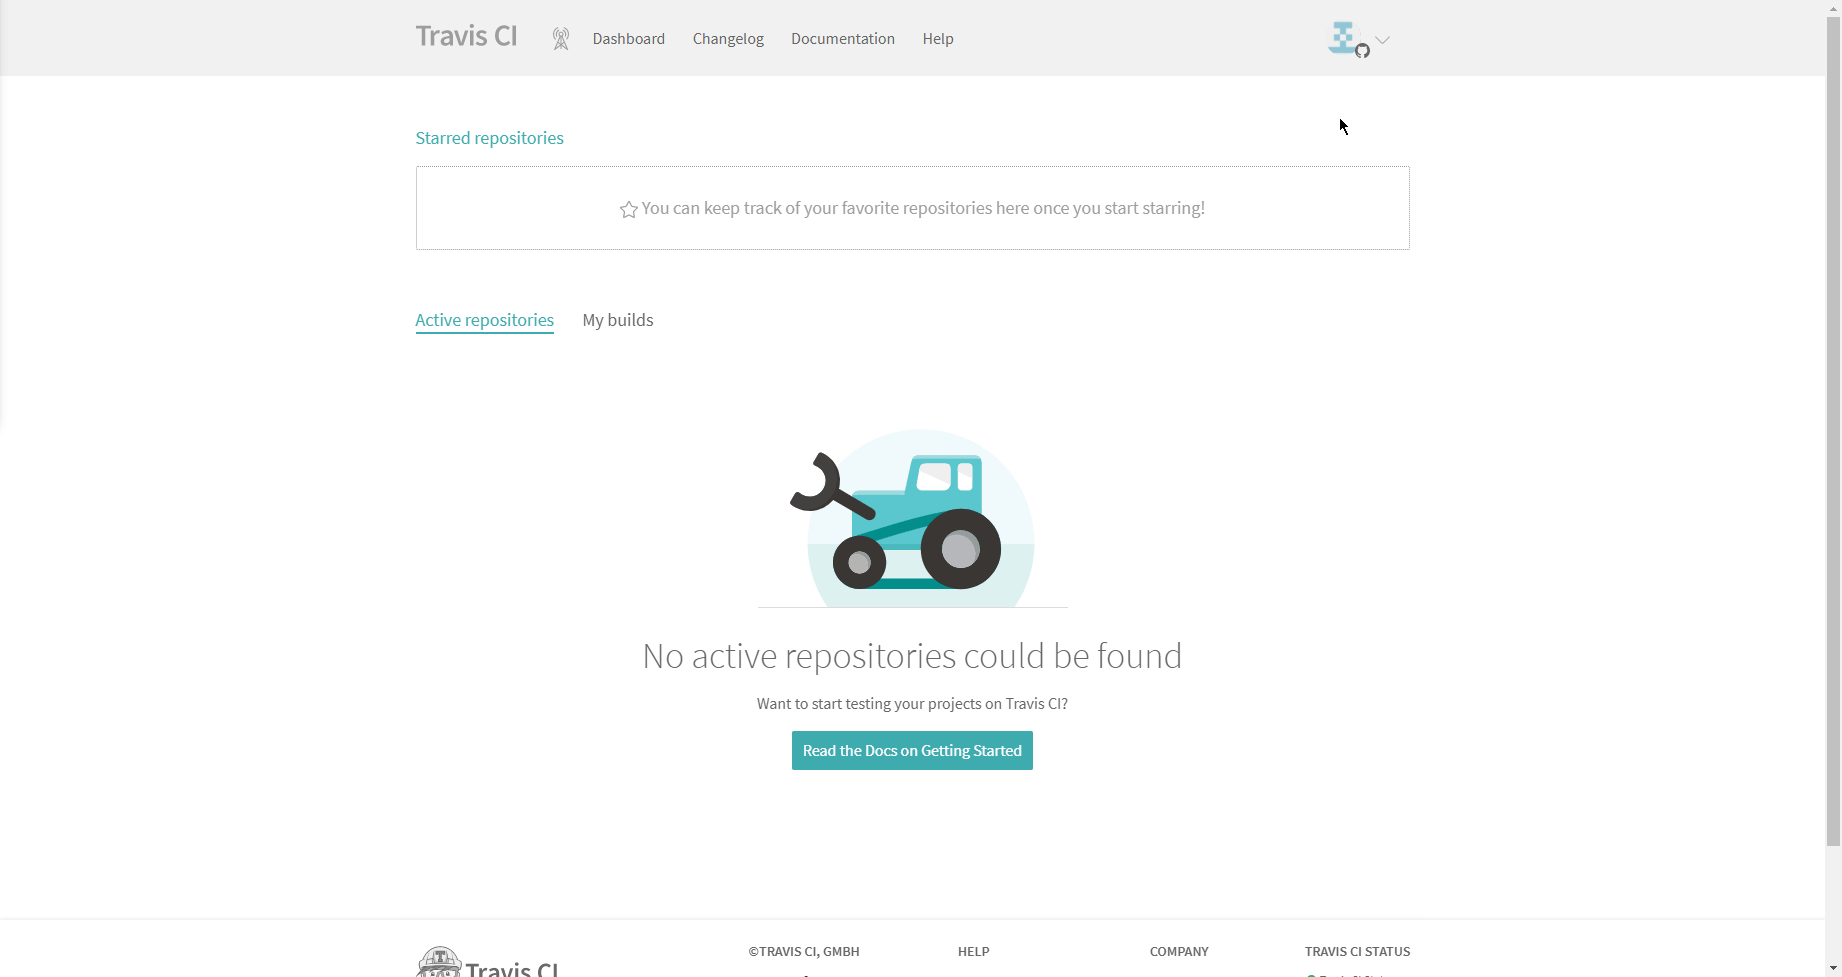Click the user avatar image

point(1342,37)
